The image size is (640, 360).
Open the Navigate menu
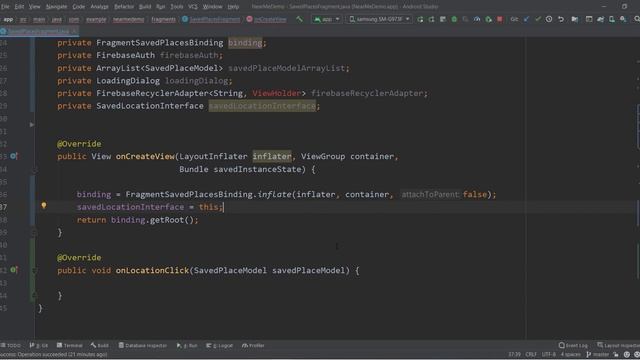(56, 7)
